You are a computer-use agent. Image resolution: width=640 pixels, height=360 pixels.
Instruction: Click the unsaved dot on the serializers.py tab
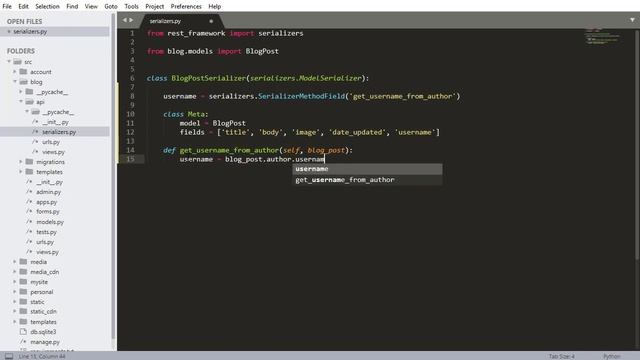pos(211,21)
